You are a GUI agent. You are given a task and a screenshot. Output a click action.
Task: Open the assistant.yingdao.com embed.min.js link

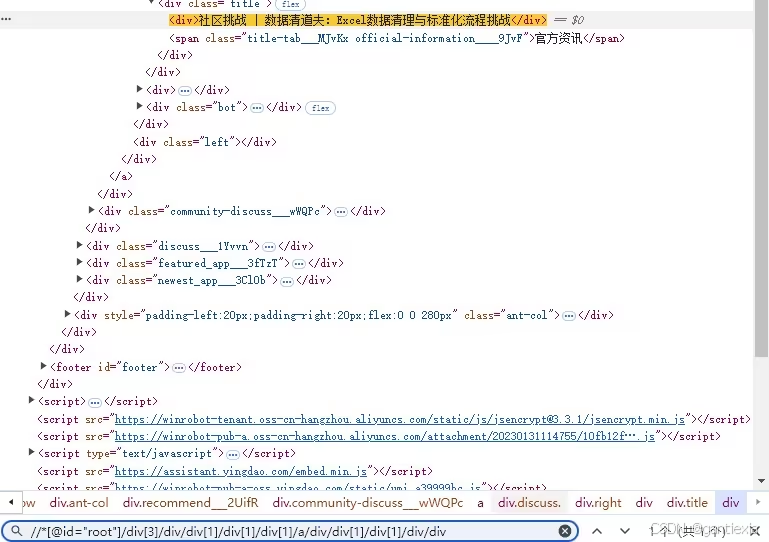click(x=240, y=472)
